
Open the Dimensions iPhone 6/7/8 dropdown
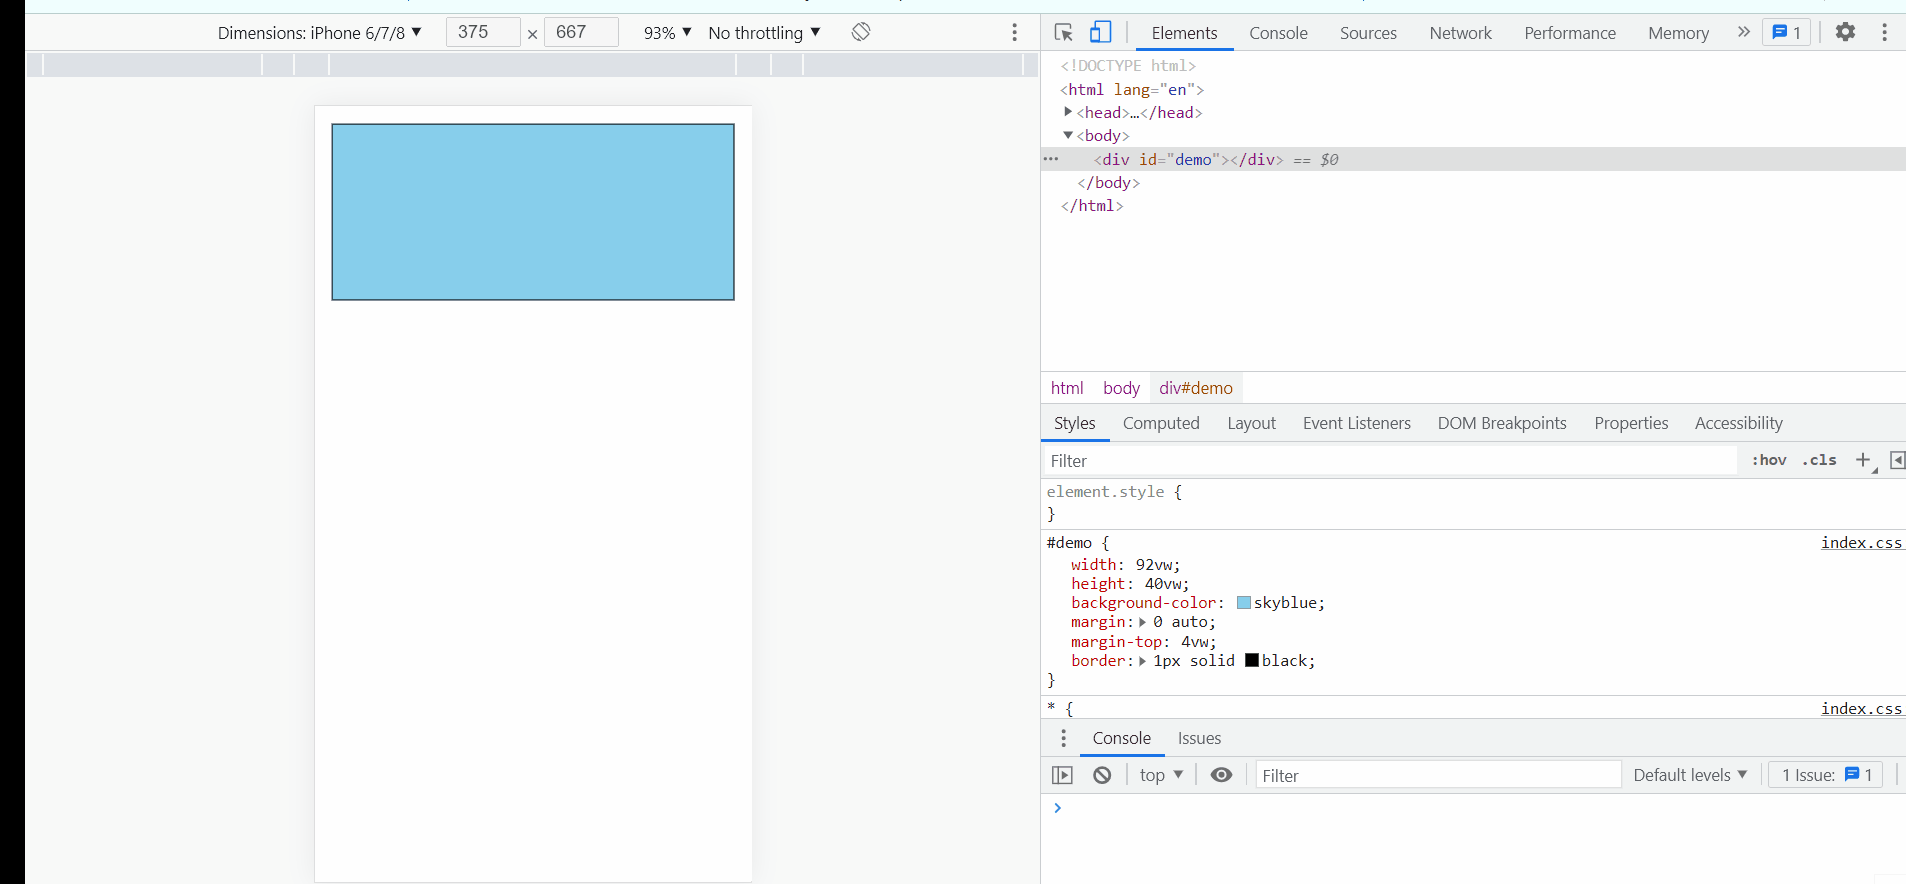coord(320,33)
